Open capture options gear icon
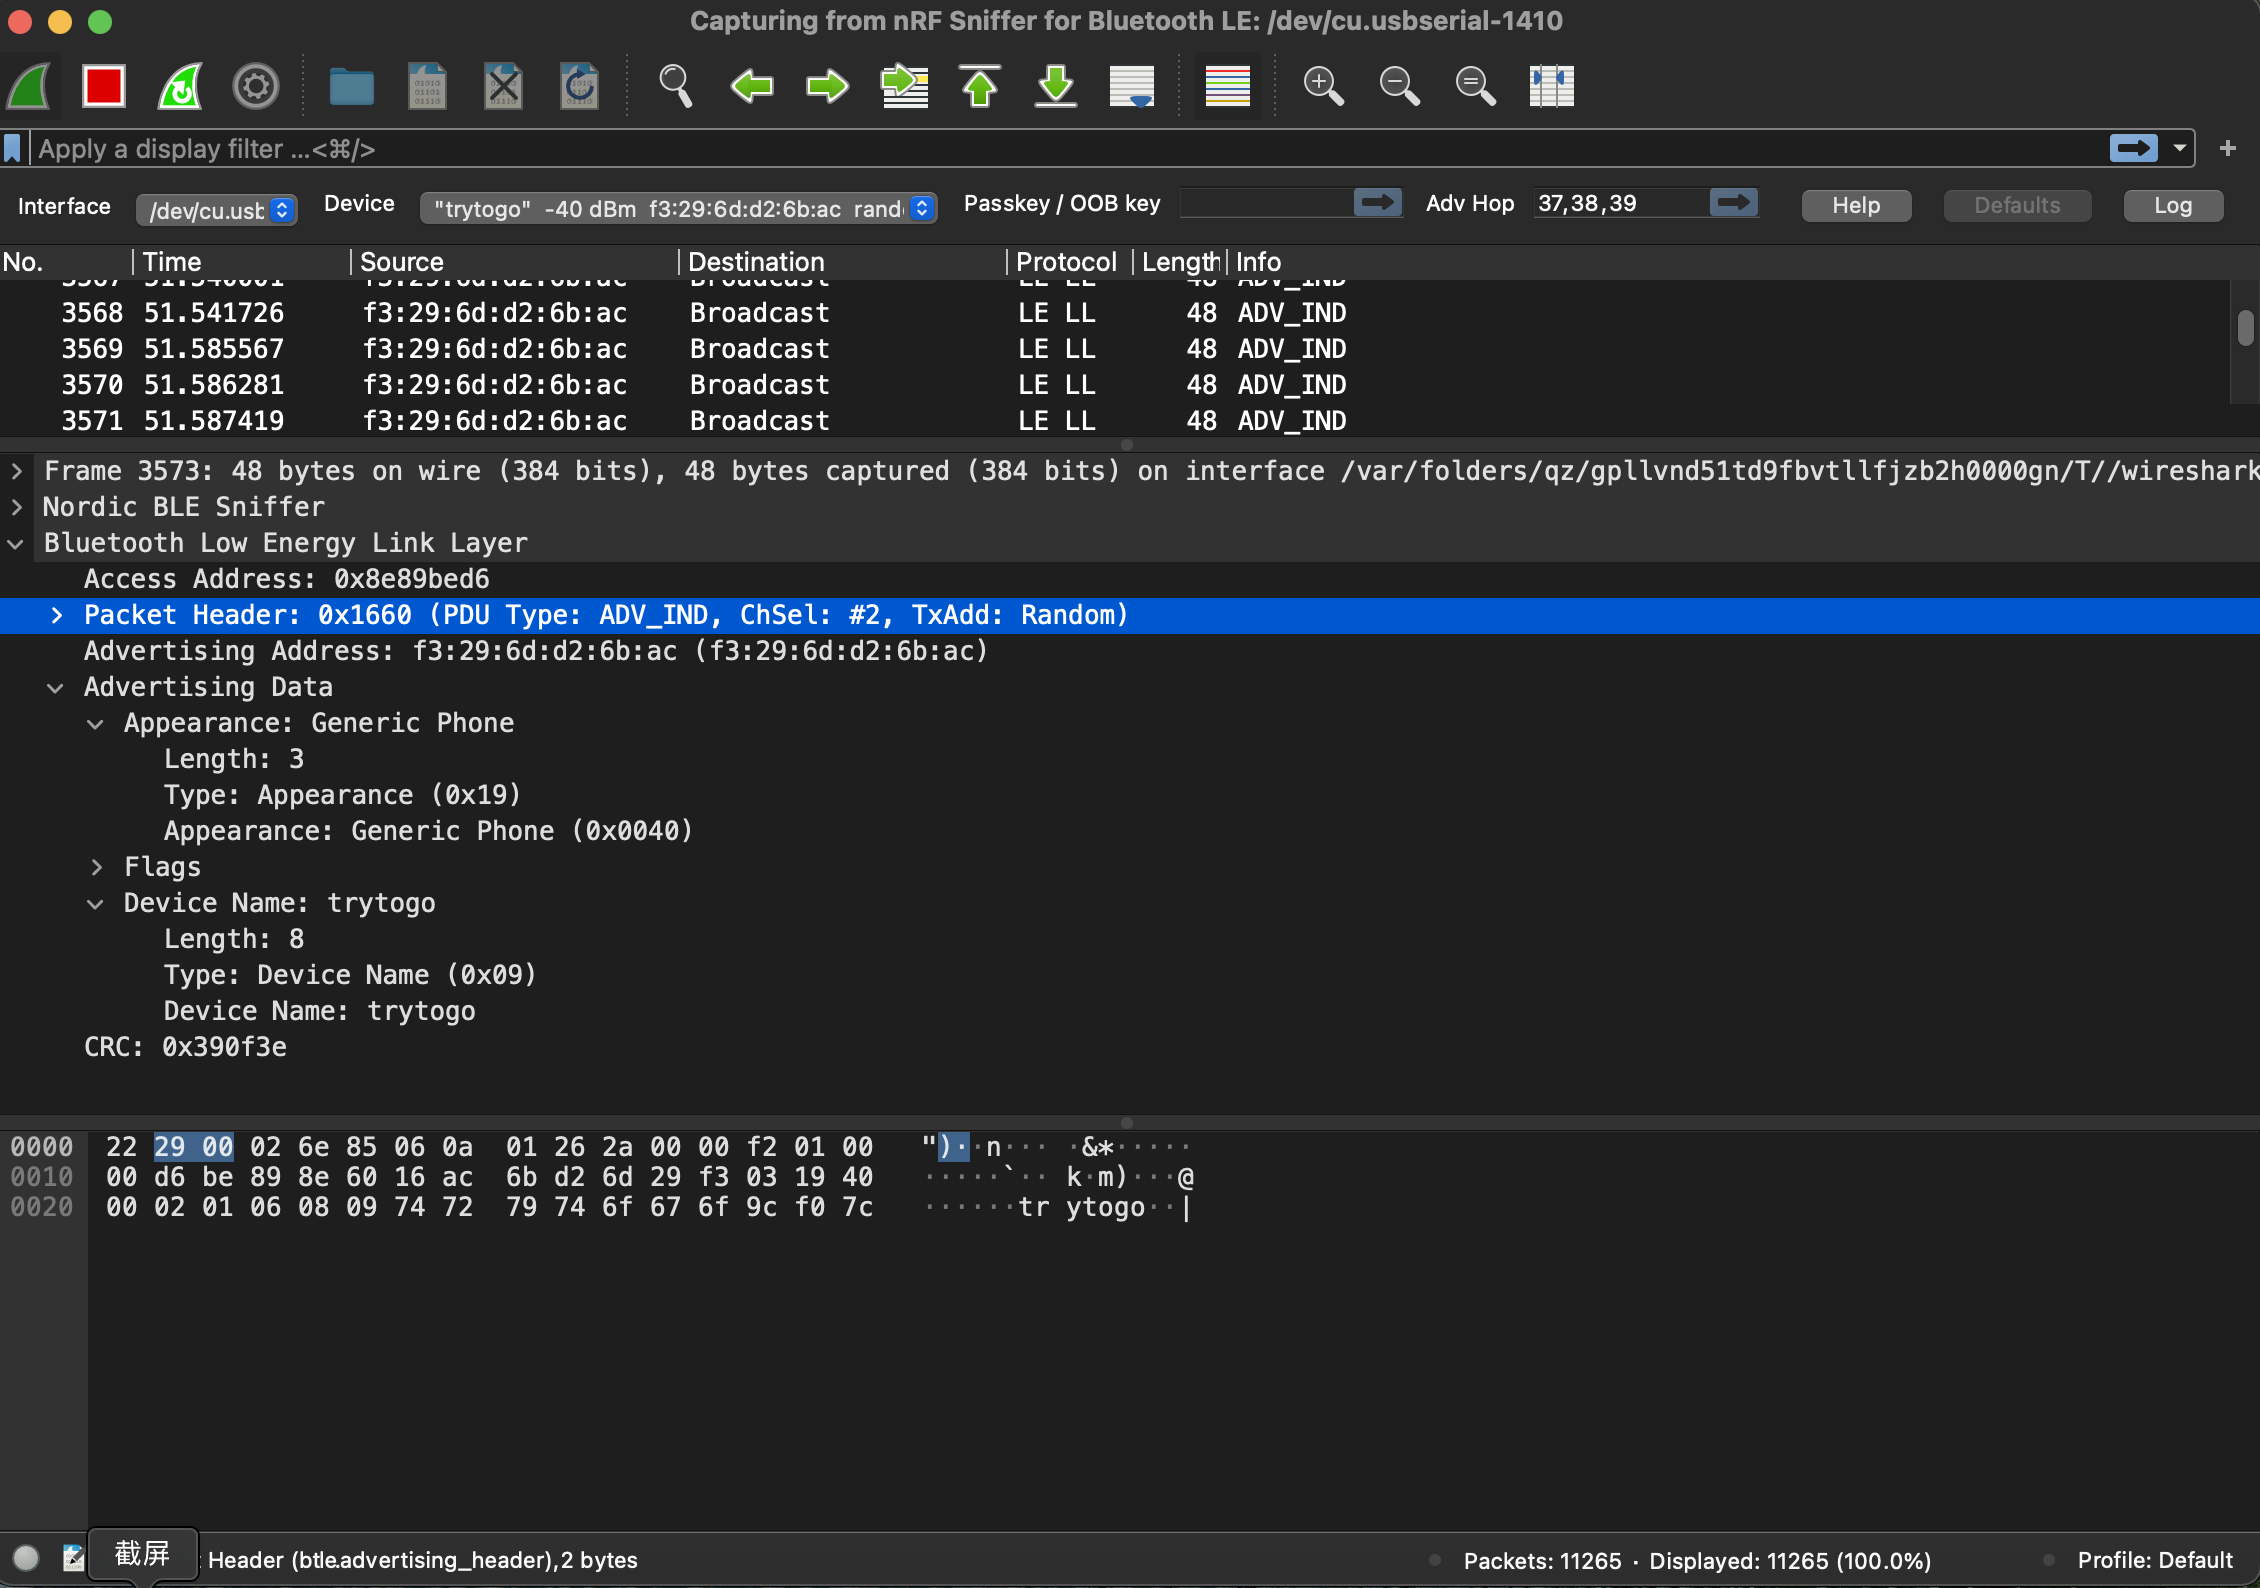Image resolution: width=2260 pixels, height=1588 pixels. [x=256, y=87]
